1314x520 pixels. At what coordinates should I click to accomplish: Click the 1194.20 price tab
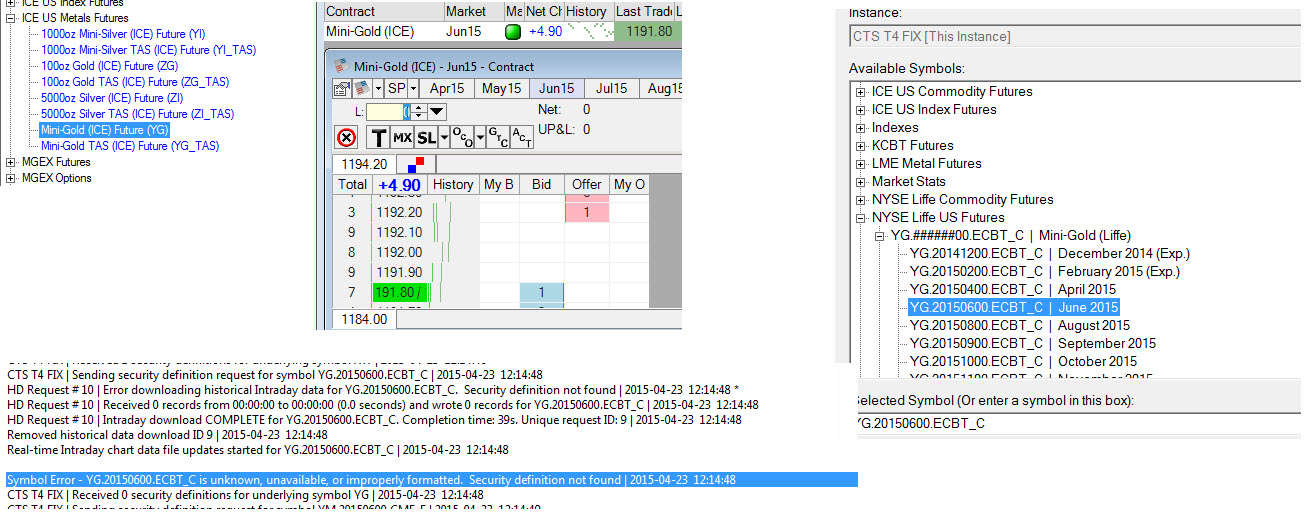click(x=364, y=164)
